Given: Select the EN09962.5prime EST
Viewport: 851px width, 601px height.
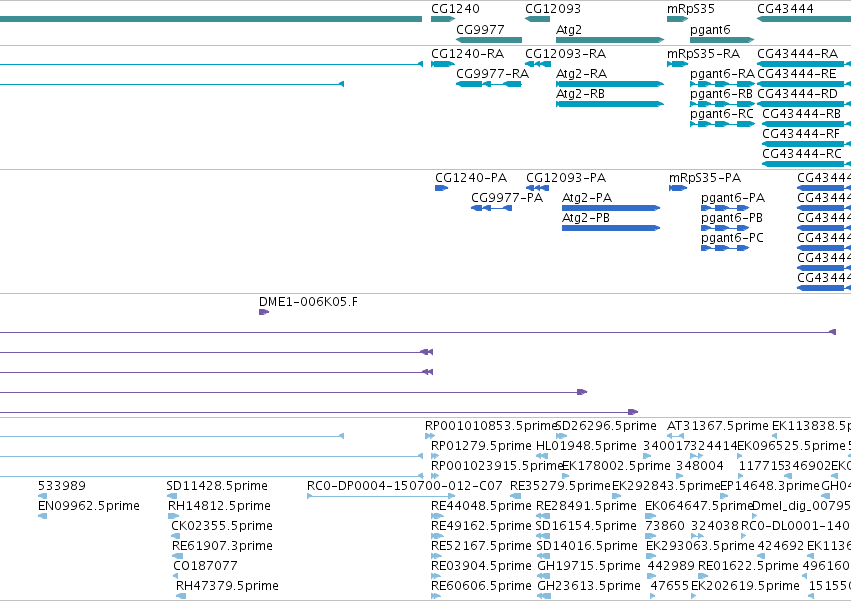Looking at the screenshot, I should pos(42,516).
